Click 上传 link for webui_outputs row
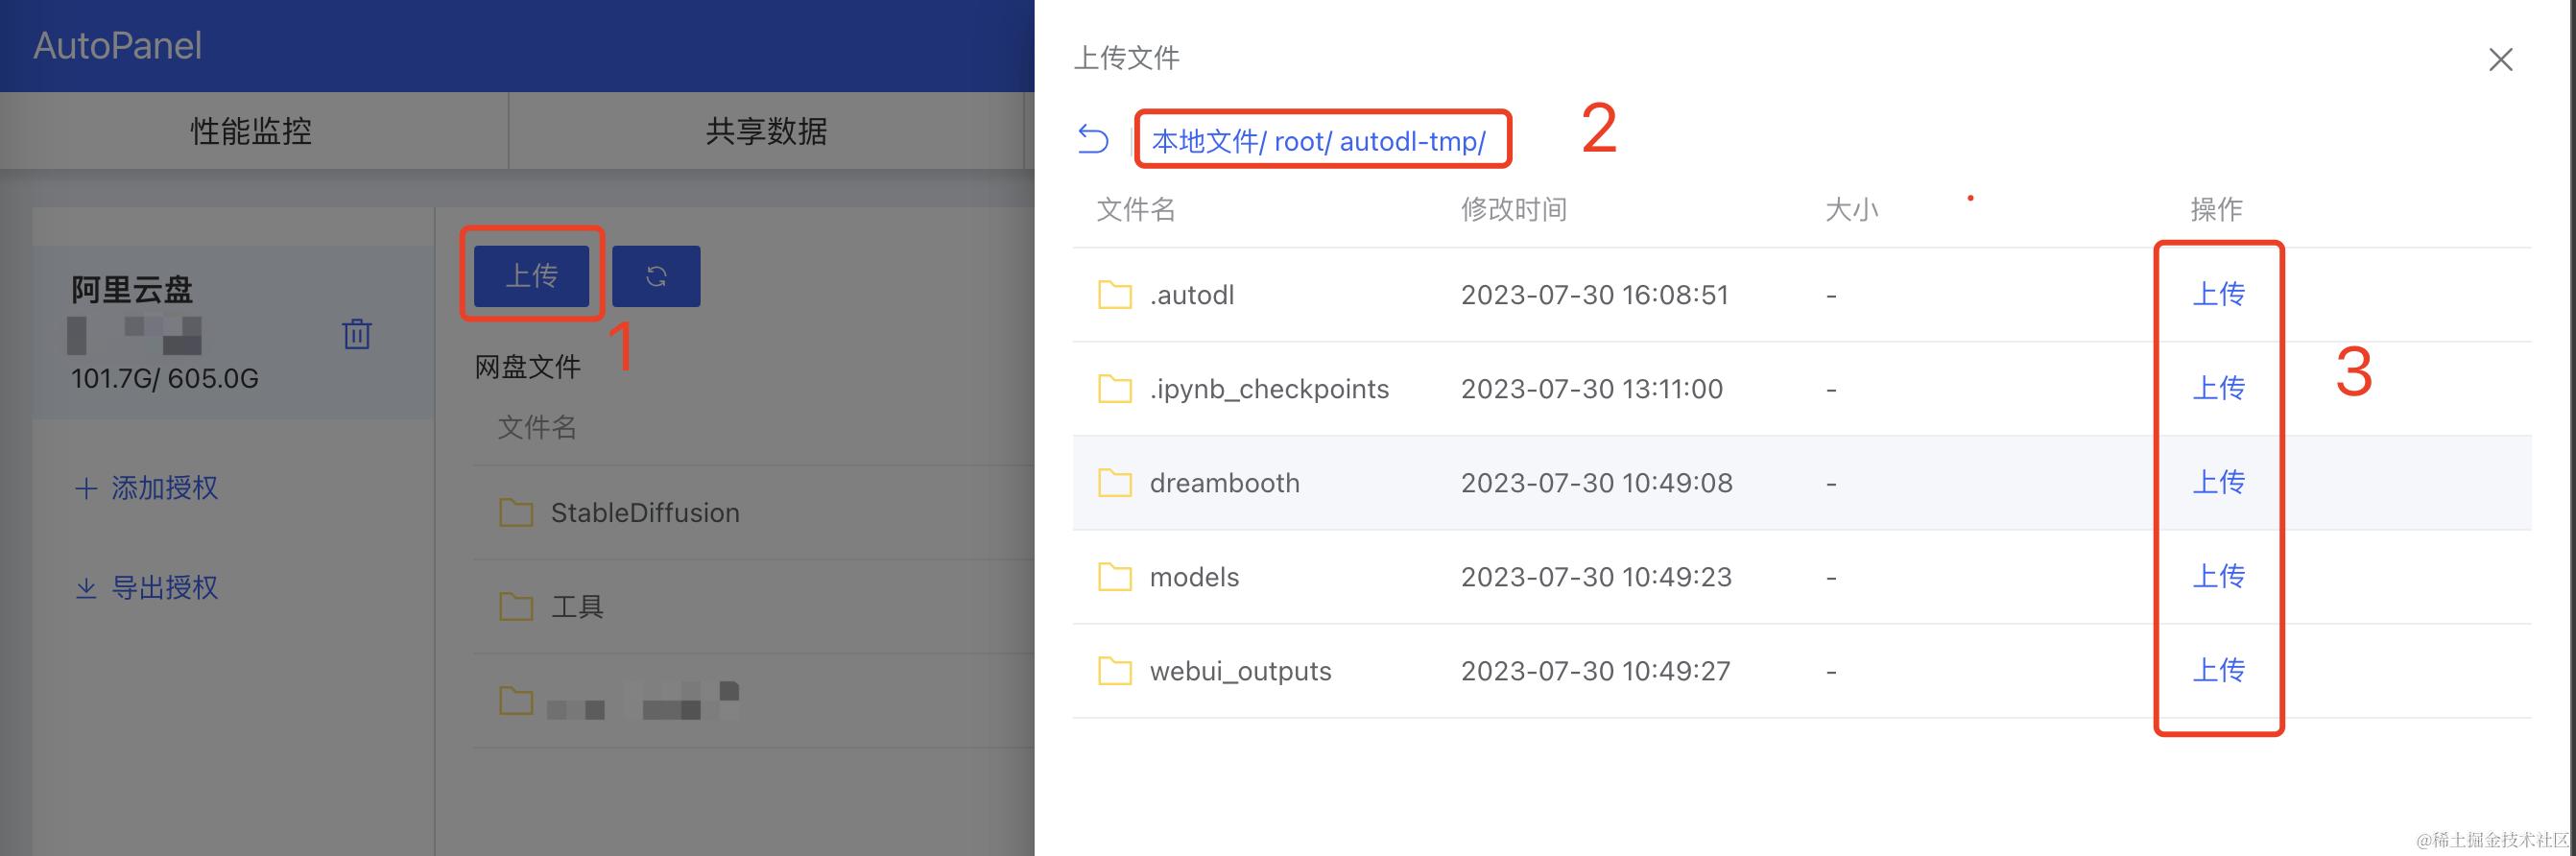Screen dimensions: 2576x856 [2218, 670]
